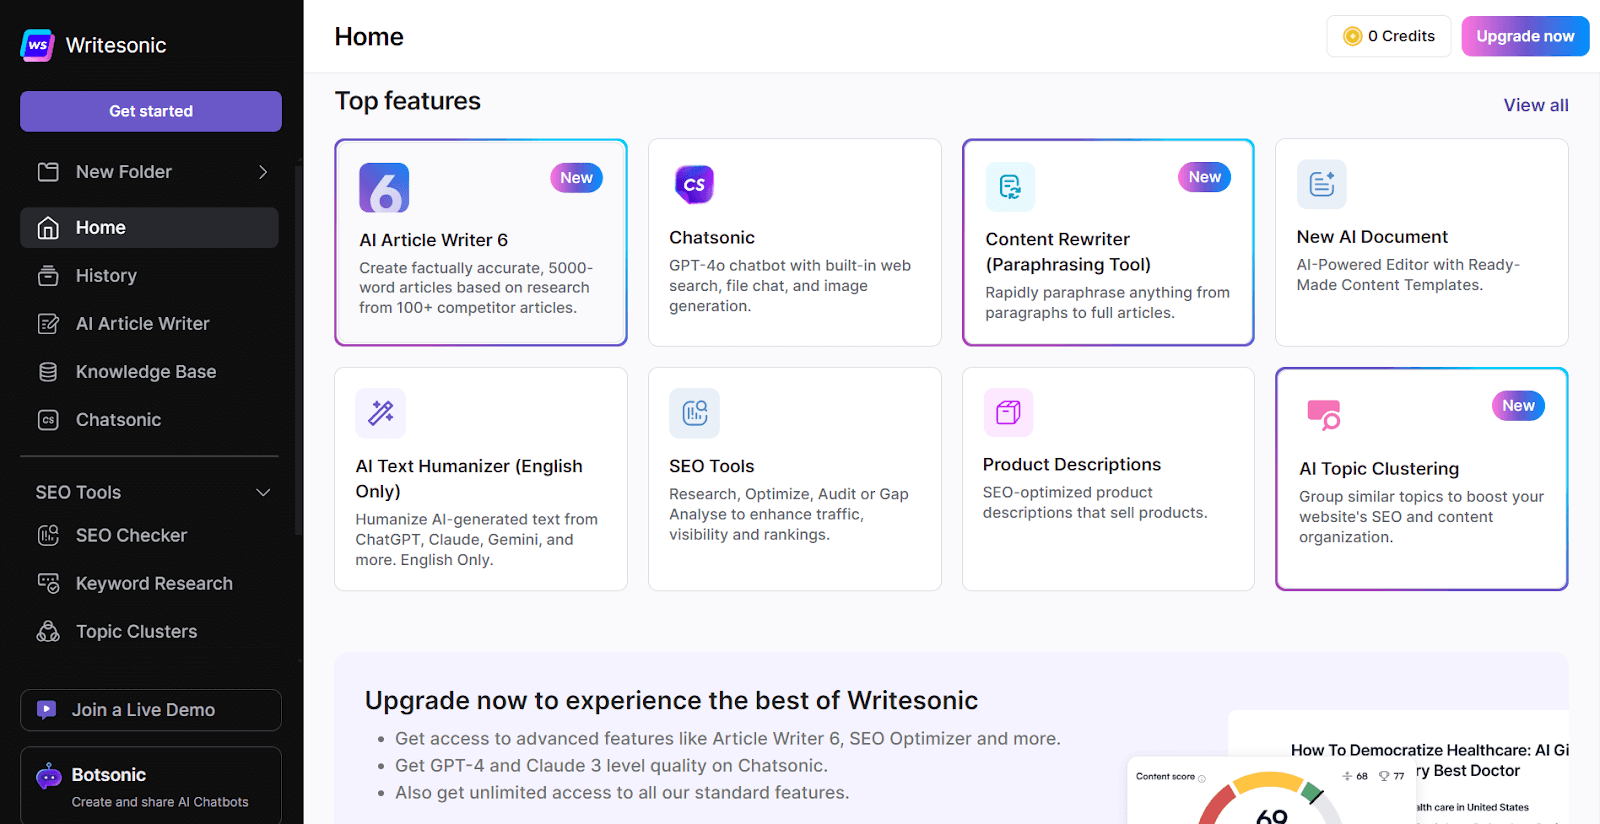This screenshot has height=824, width=1600.
Task: Open Home in the sidebar
Action: (149, 228)
